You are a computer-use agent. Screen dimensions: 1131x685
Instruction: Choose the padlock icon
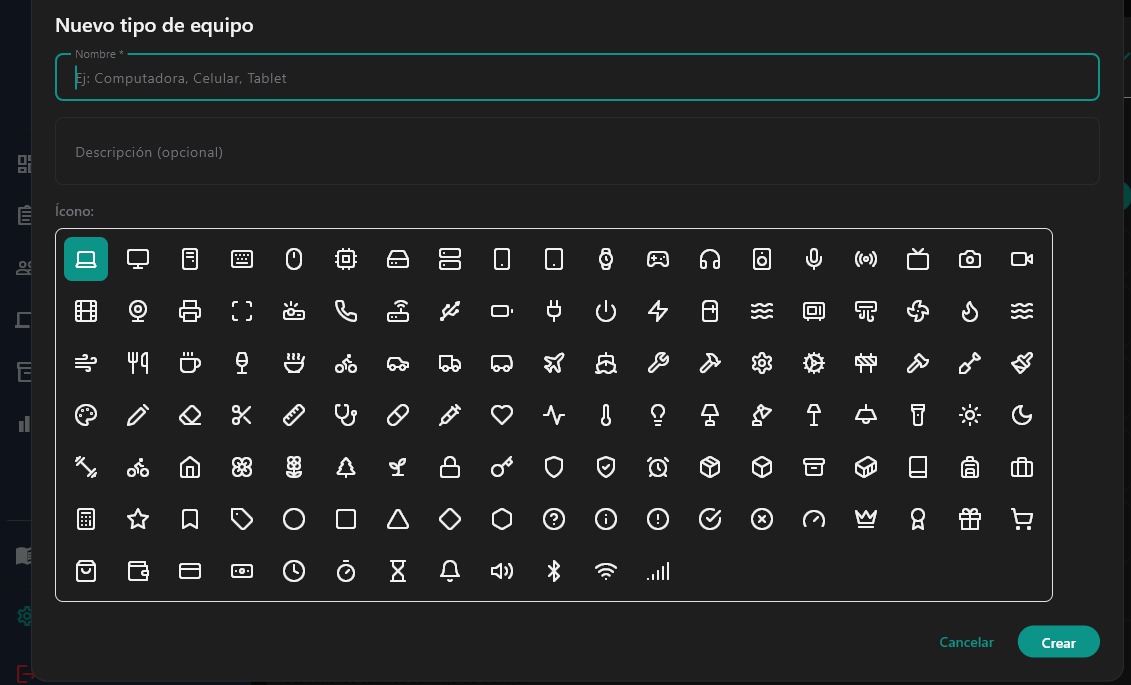point(450,467)
